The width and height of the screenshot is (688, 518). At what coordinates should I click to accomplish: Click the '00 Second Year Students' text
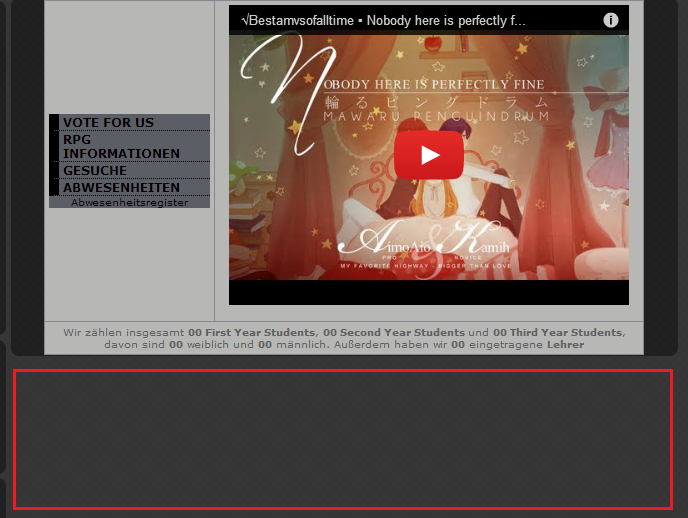394,332
